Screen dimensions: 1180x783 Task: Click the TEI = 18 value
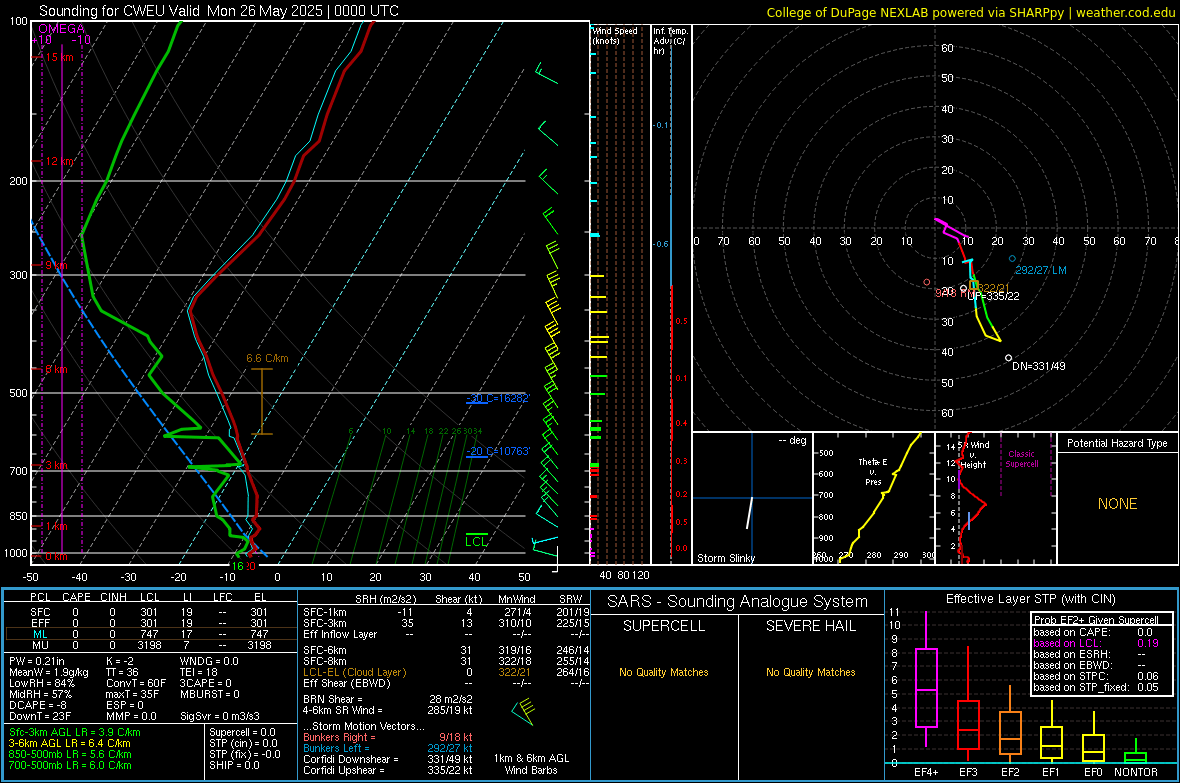tap(199, 672)
